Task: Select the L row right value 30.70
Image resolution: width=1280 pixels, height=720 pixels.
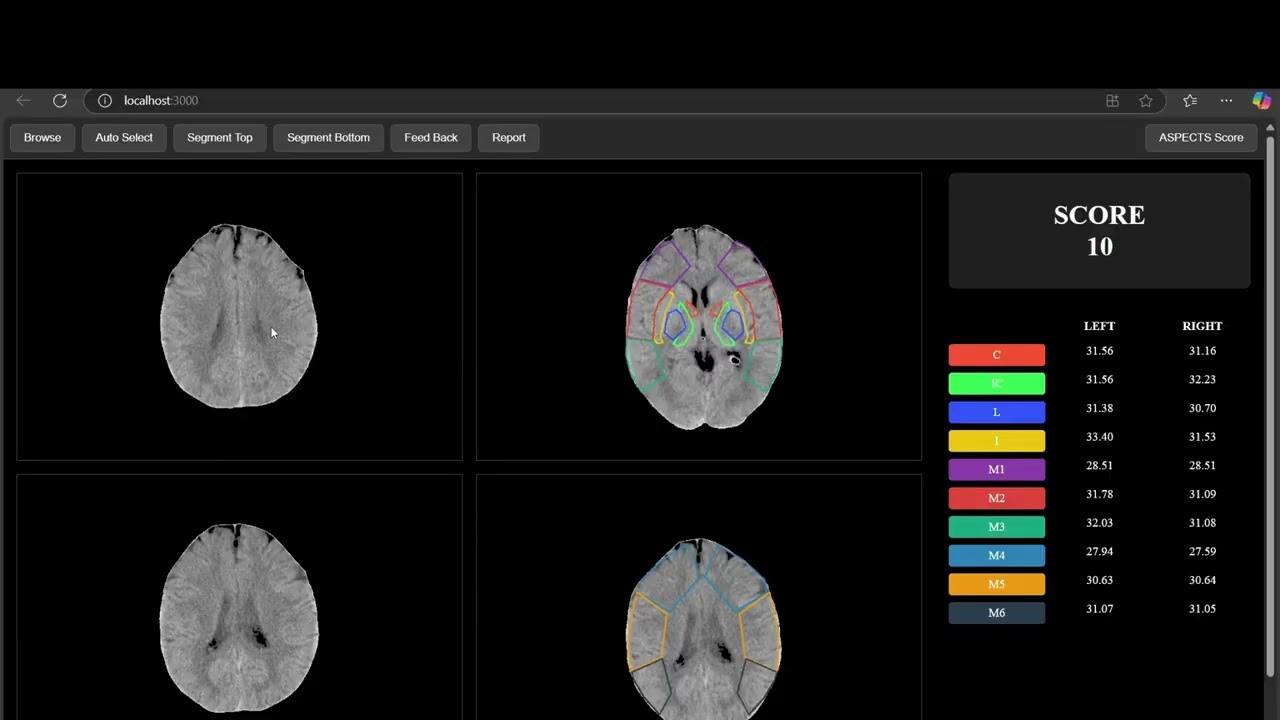Action: point(1202,409)
